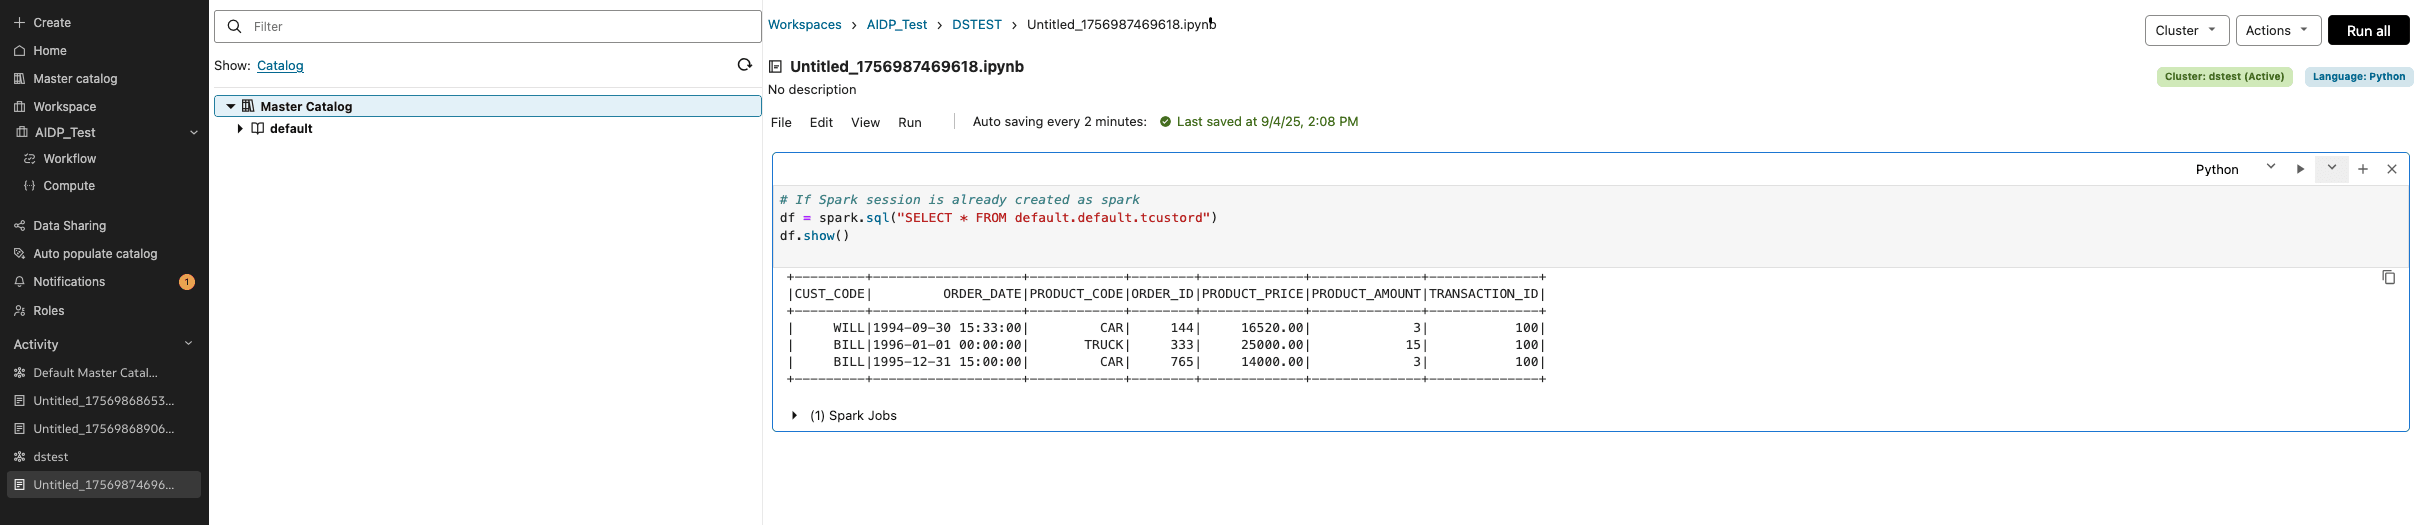Go to AIDP_Test breadcrumb
The width and height of the screenshot is (2417, 525).
[x=897, y=24]
